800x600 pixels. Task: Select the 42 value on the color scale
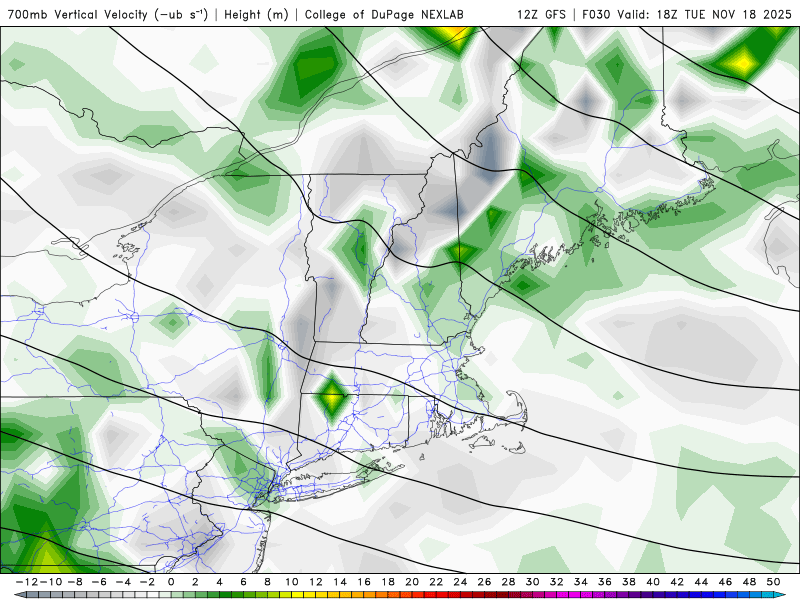click(x=677, y=582)
